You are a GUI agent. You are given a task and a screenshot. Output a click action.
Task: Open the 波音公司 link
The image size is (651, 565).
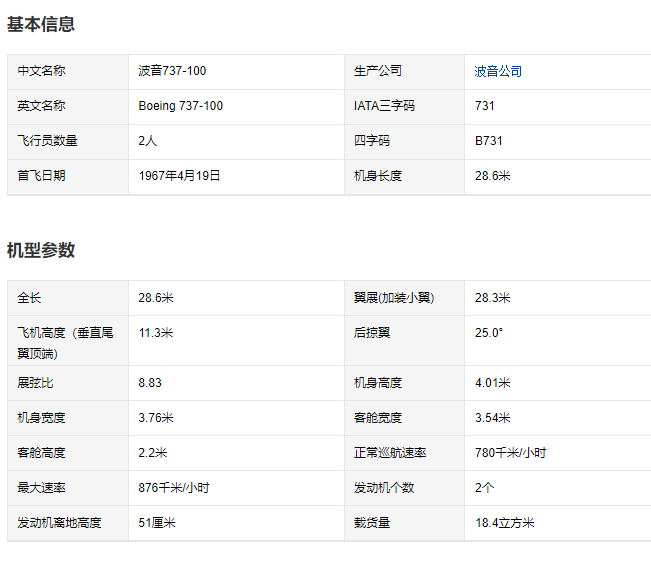point(498,71)
